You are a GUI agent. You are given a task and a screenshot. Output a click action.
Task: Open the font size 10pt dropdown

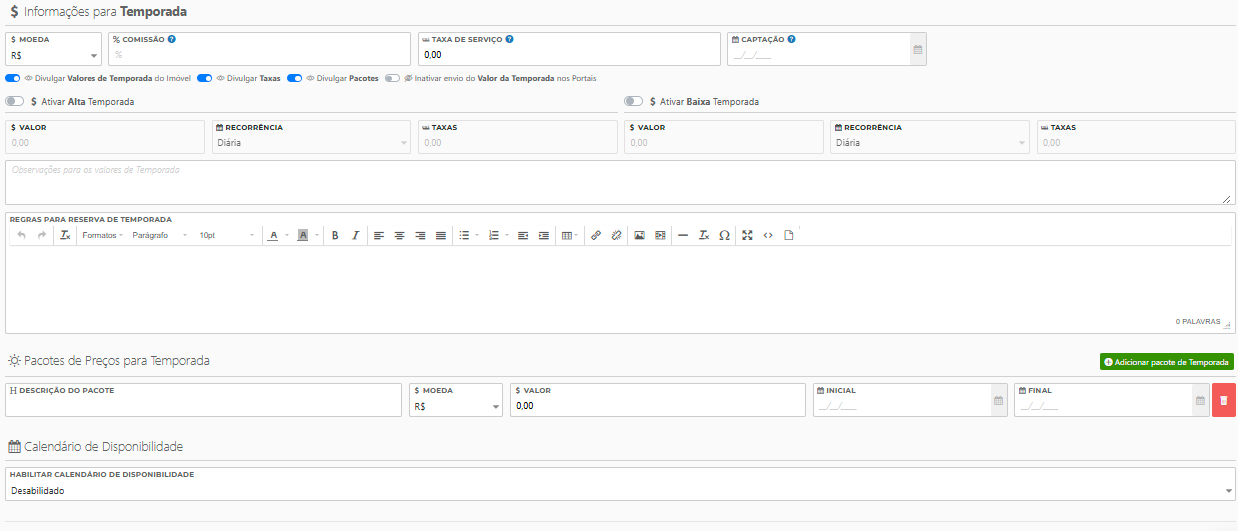(226, 235)
